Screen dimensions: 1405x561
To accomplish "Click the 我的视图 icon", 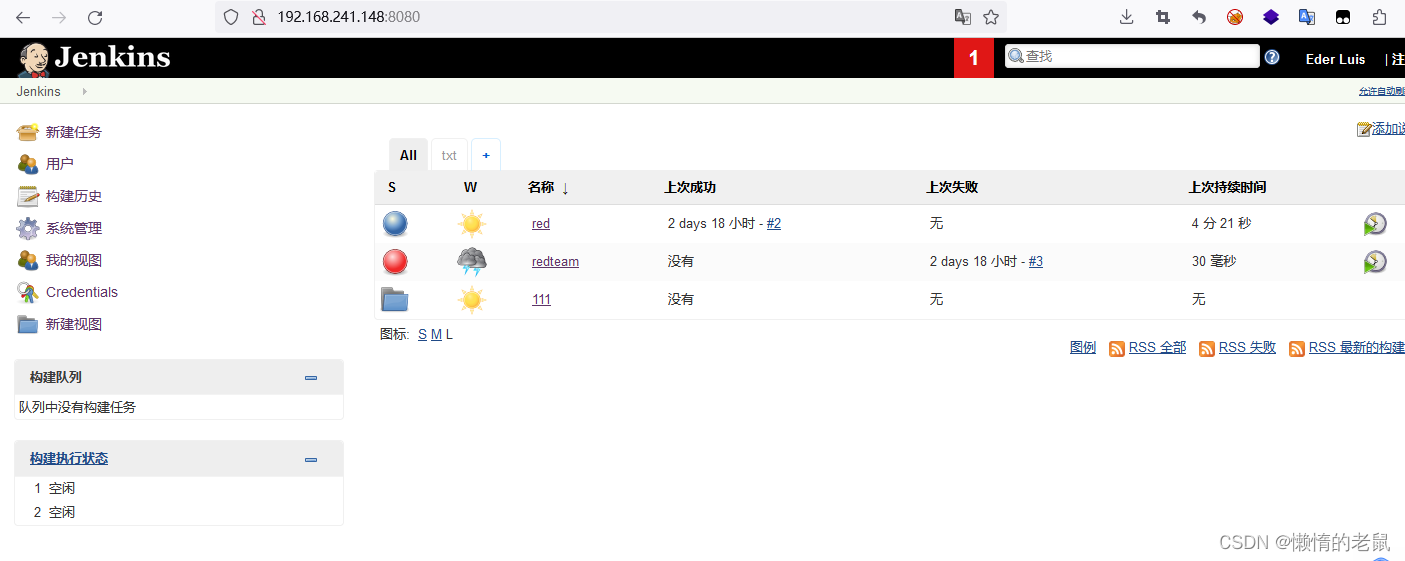I will (28, 260).
